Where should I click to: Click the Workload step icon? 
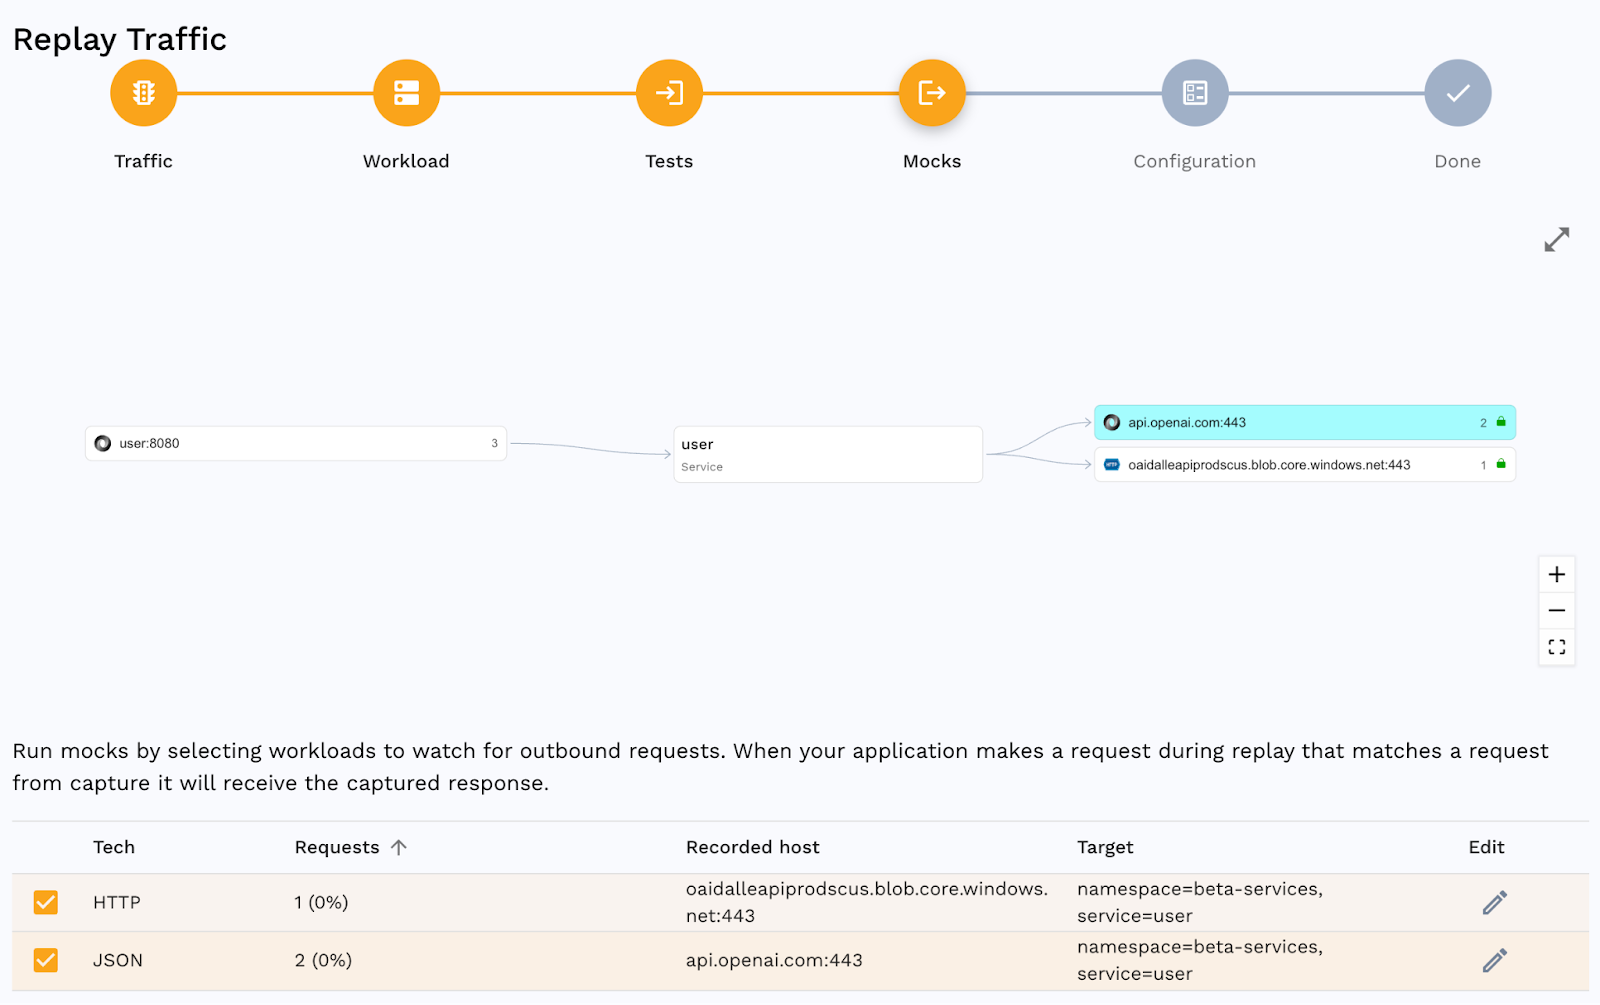click(x=406, y=93)
